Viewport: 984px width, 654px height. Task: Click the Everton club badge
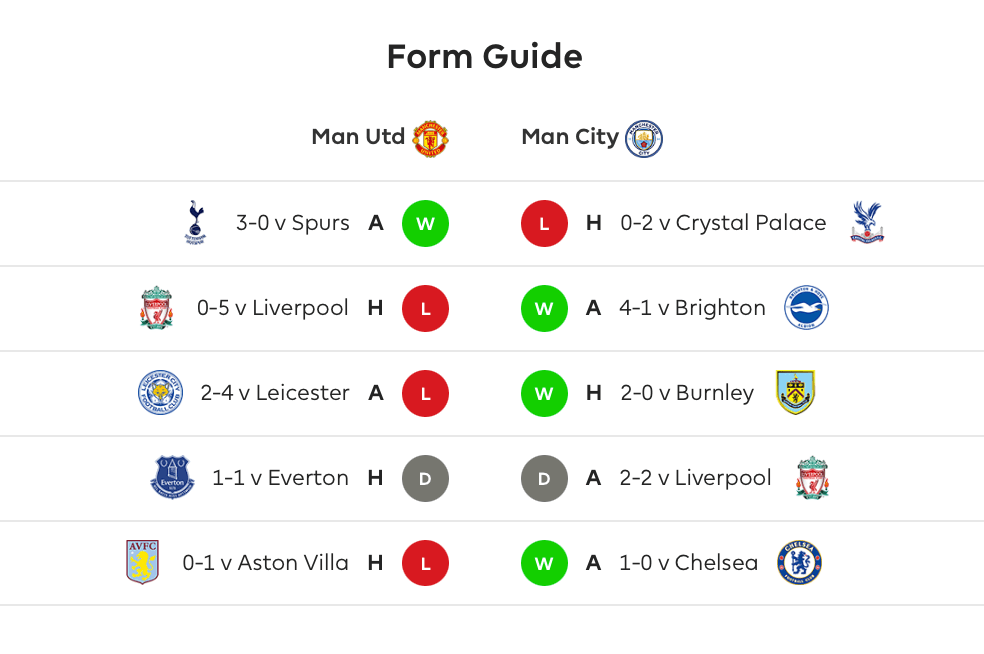(171, 478)
